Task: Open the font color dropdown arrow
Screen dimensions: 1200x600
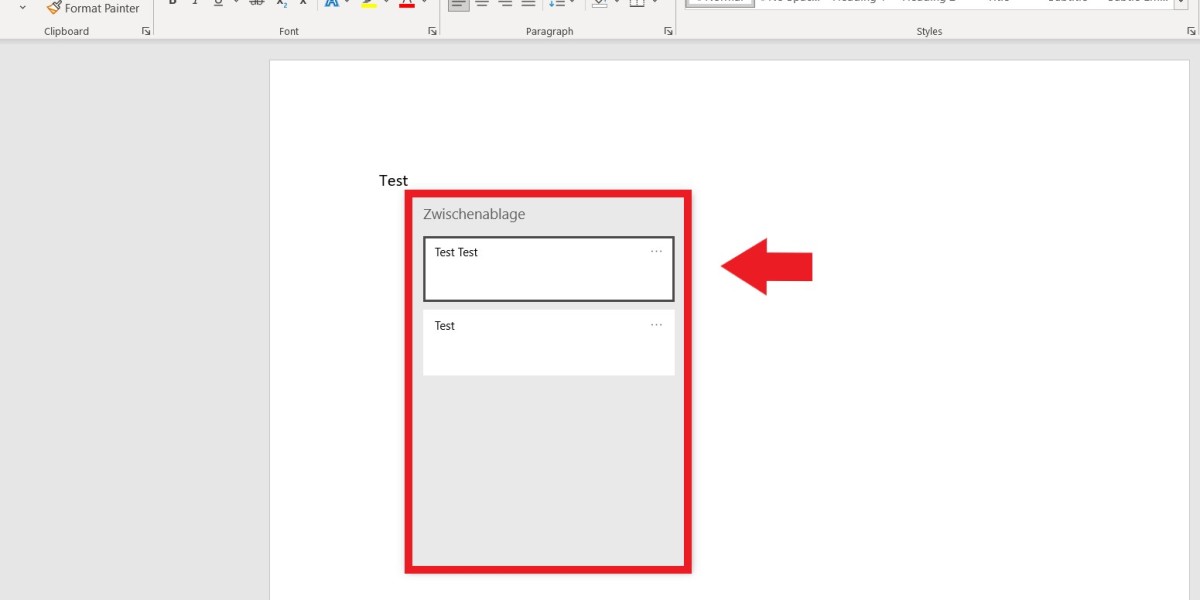Action: pos(424,3)
